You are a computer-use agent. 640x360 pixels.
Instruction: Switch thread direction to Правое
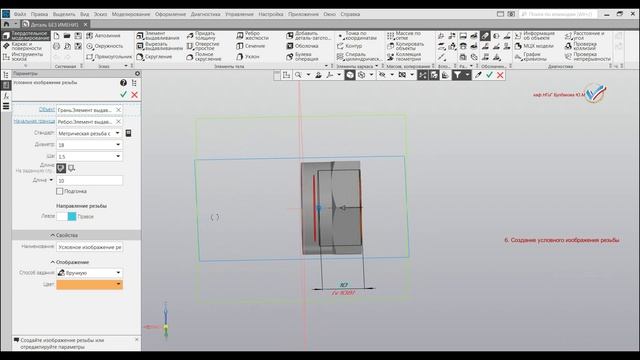click(72, 216)
